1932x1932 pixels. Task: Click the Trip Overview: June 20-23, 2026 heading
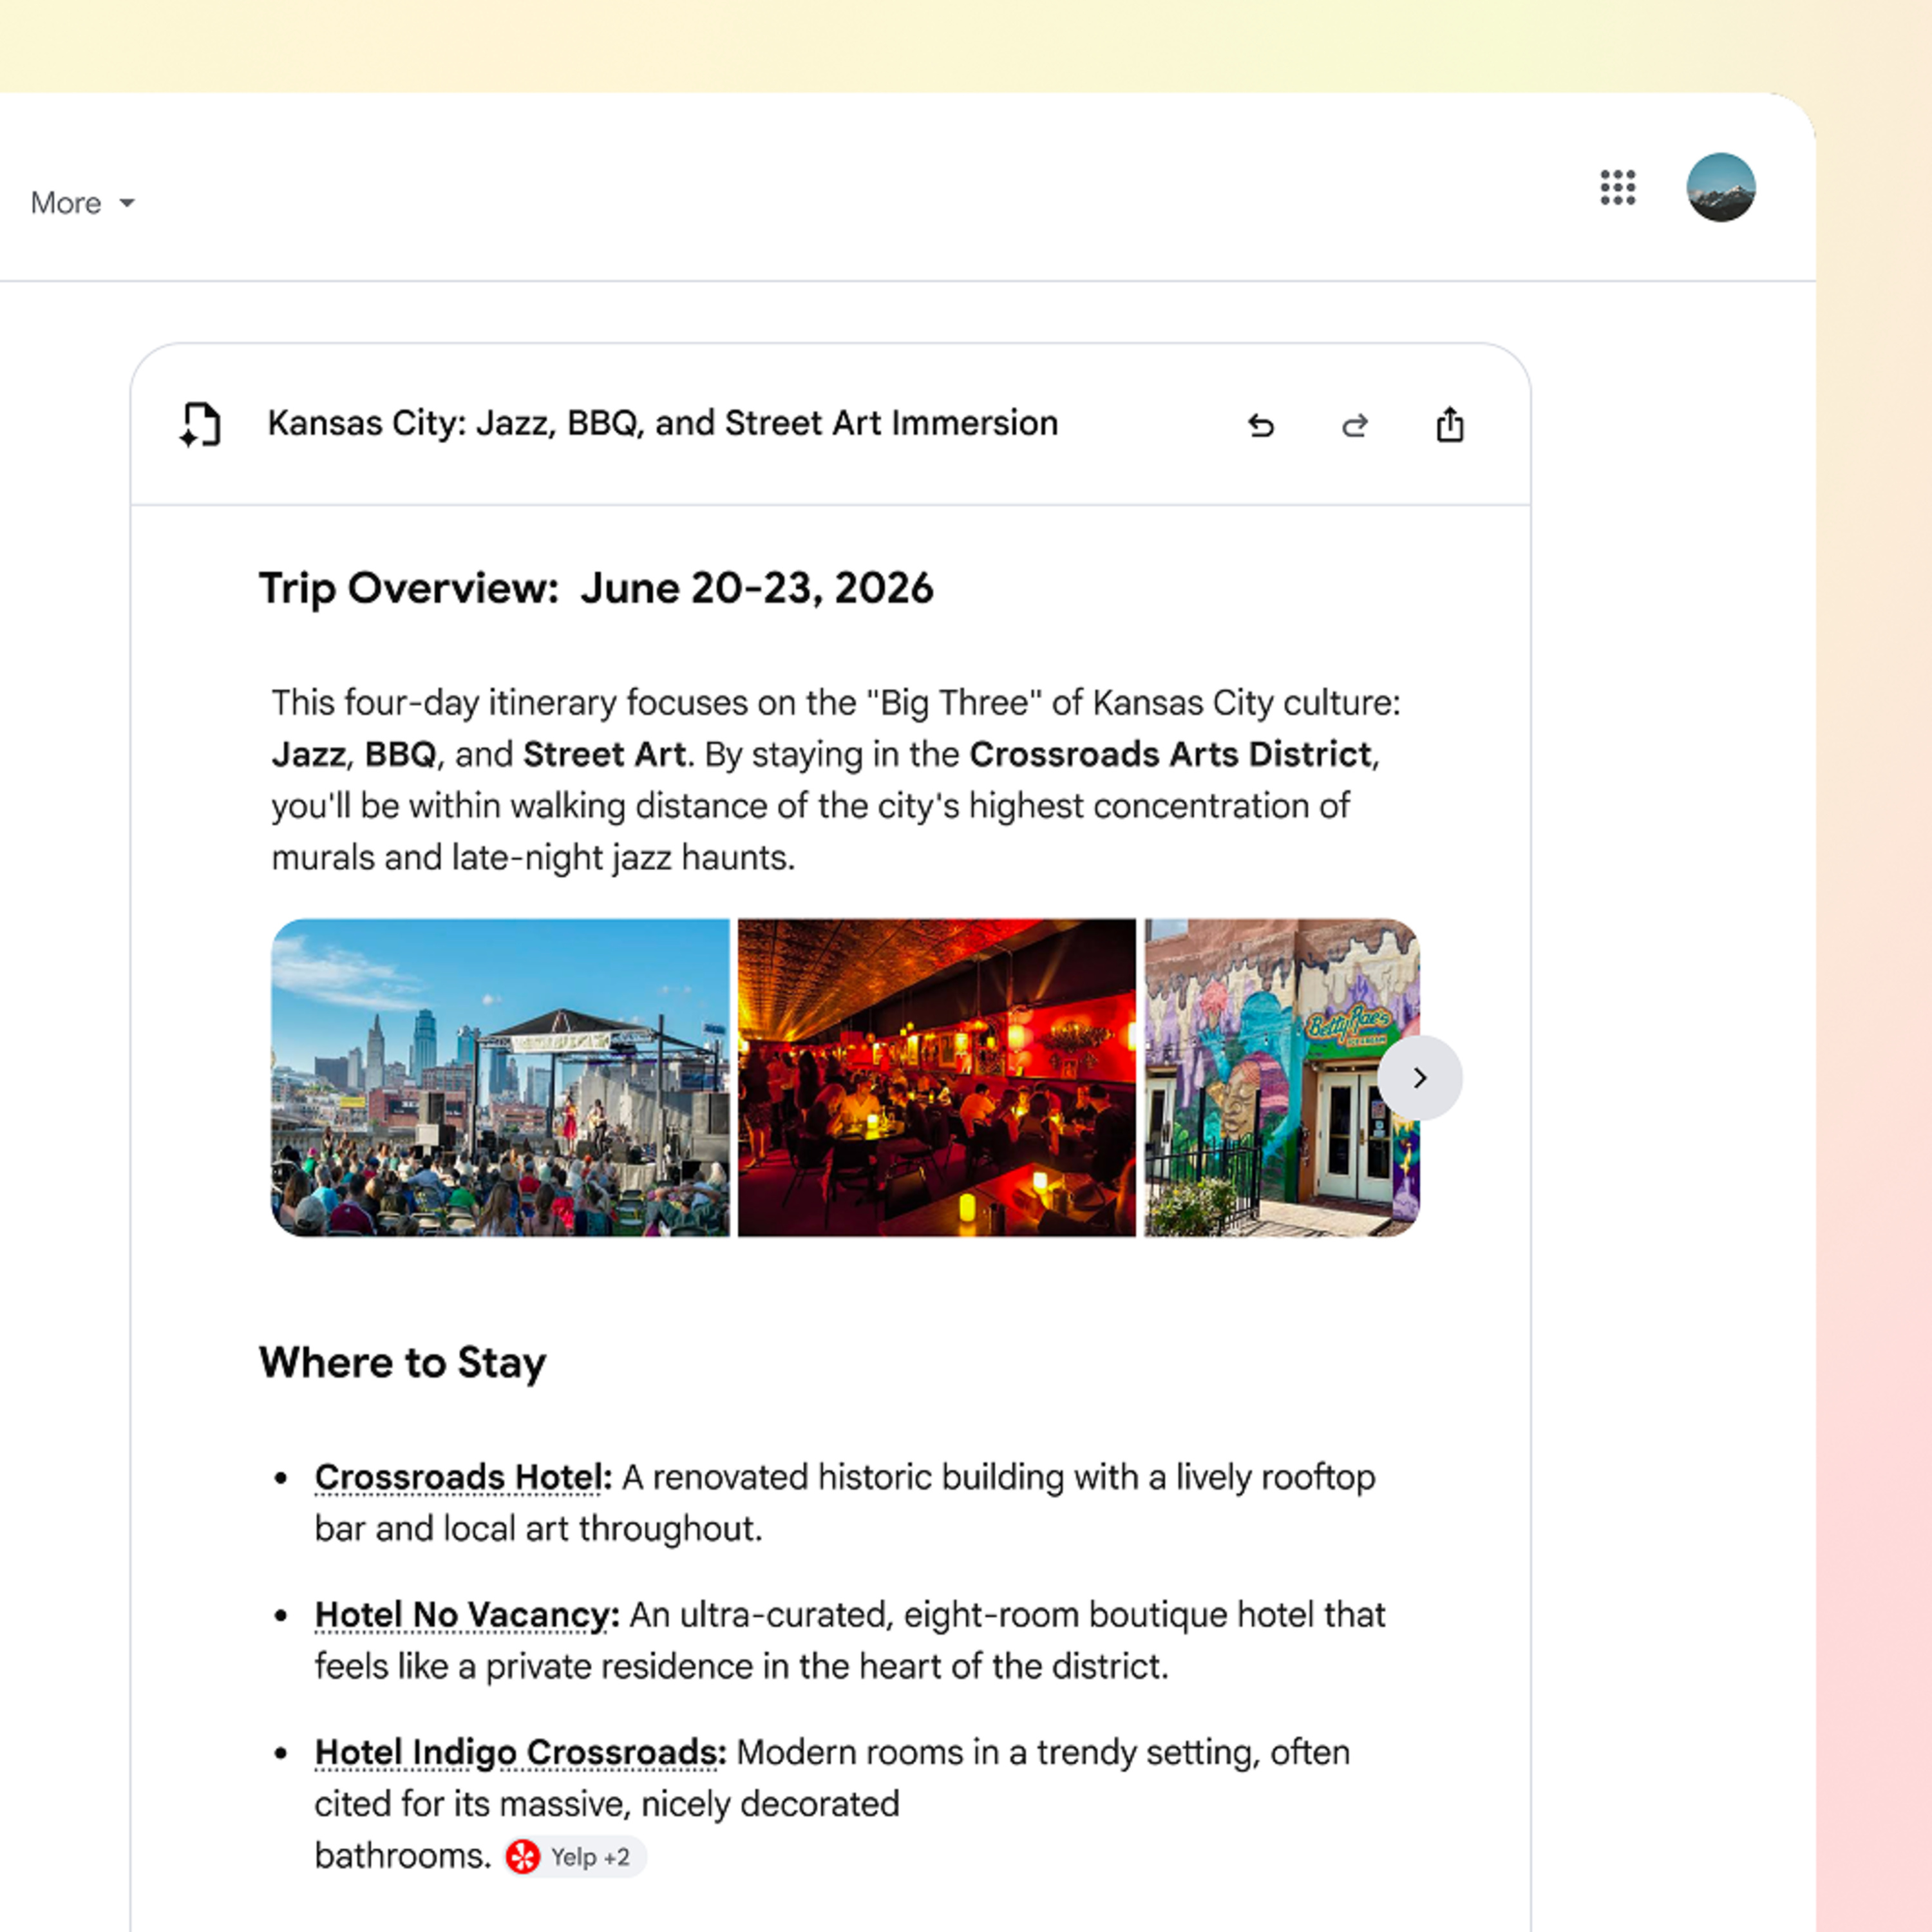coord(596,588)
